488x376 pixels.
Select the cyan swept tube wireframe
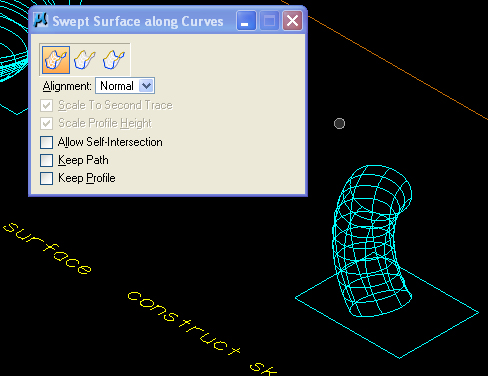pos(372,240)
